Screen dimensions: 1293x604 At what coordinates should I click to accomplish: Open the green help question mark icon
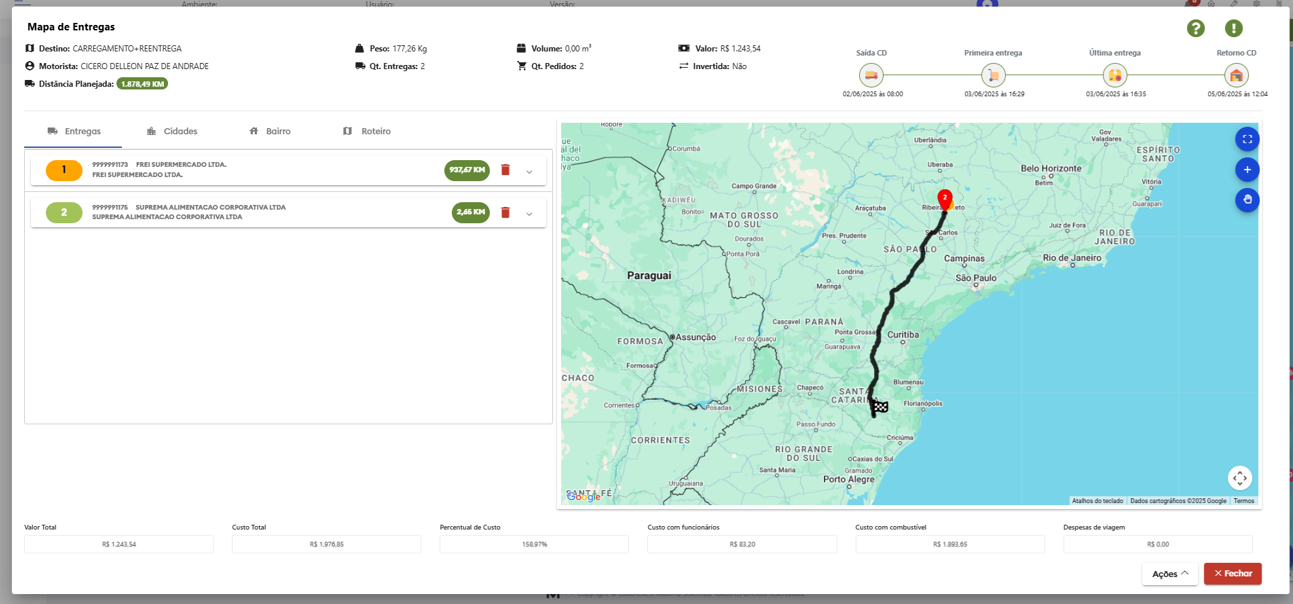click(1196, 28)
